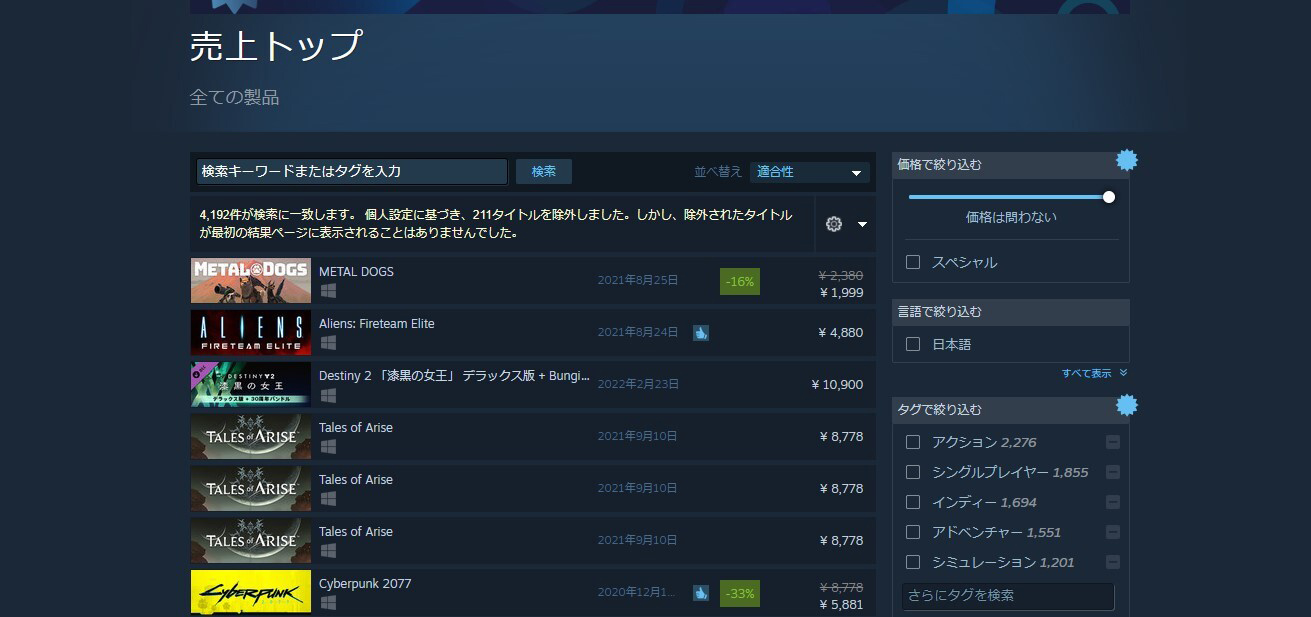This screenshot has height=617, width=1311.
Task: Enable the スペシャル checkbox
Action: [913, 262]
